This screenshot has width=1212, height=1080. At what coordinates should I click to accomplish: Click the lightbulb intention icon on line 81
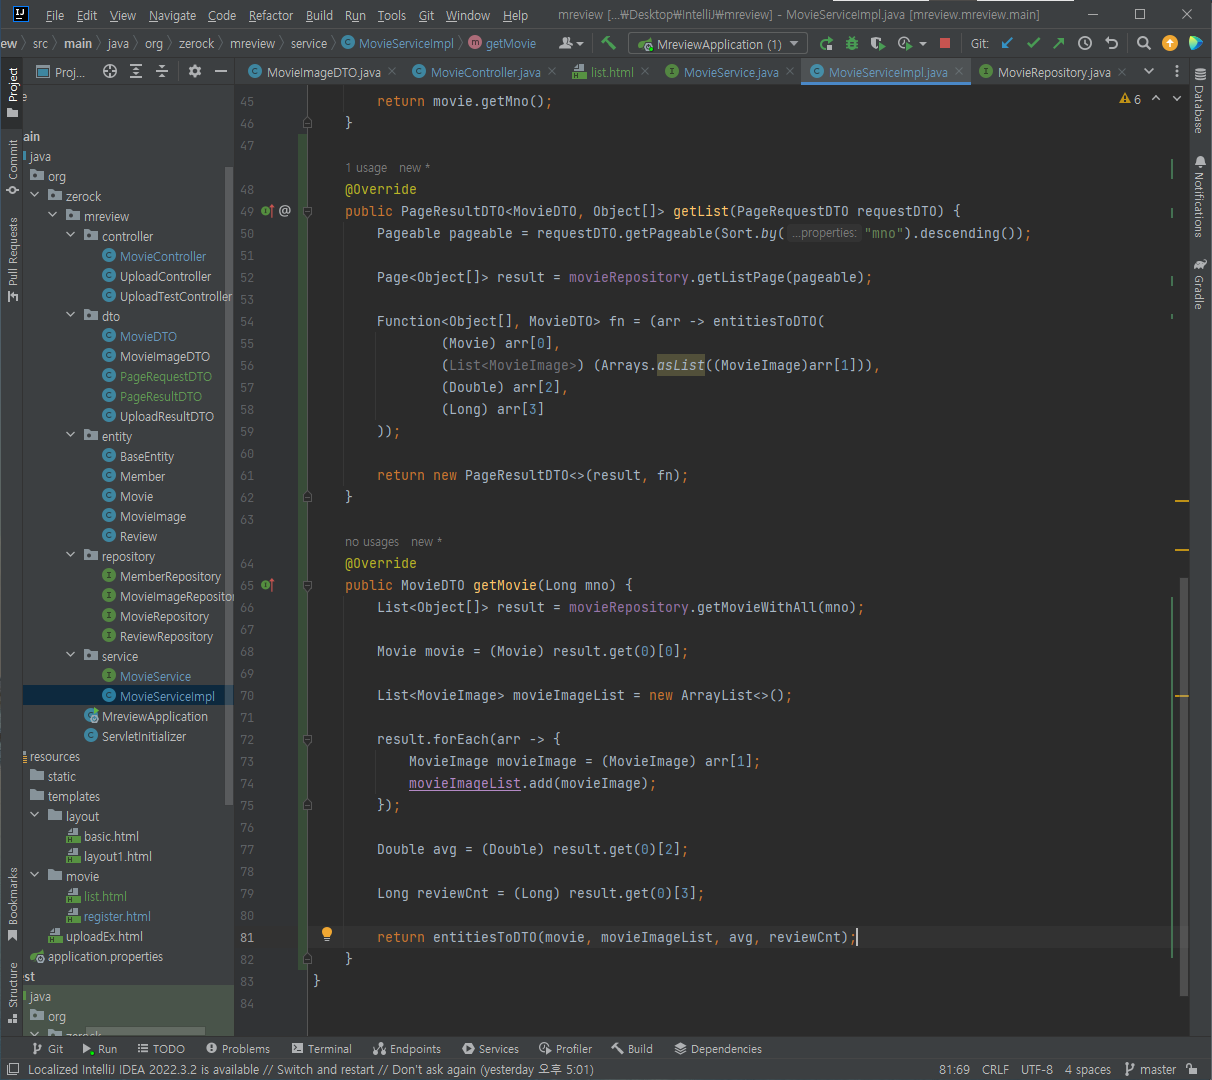pyautogui.click(x=326, y=934)
